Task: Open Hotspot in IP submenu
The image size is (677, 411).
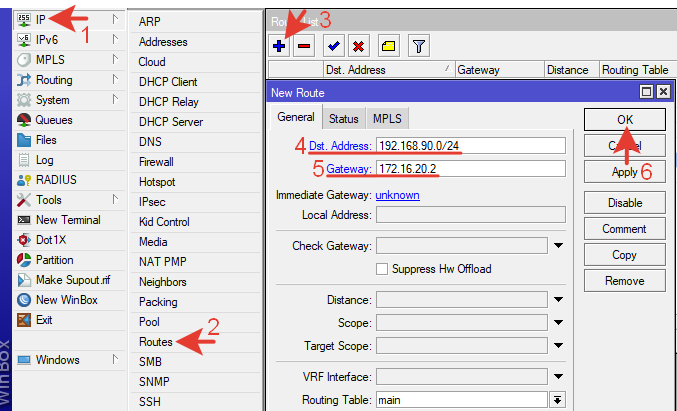Action: [157, 182]
